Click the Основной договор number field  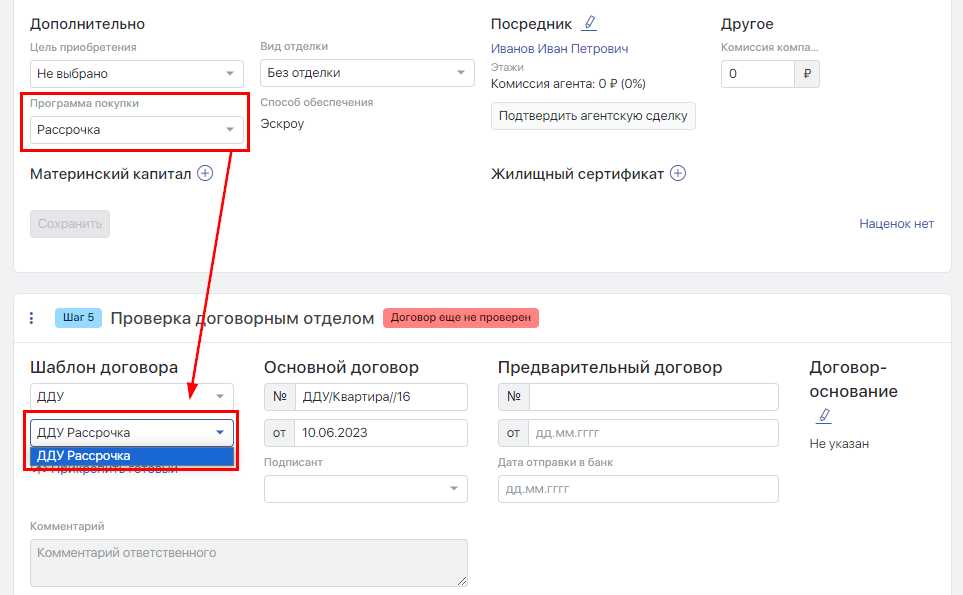pyautogui.click(x=380, y=397)
